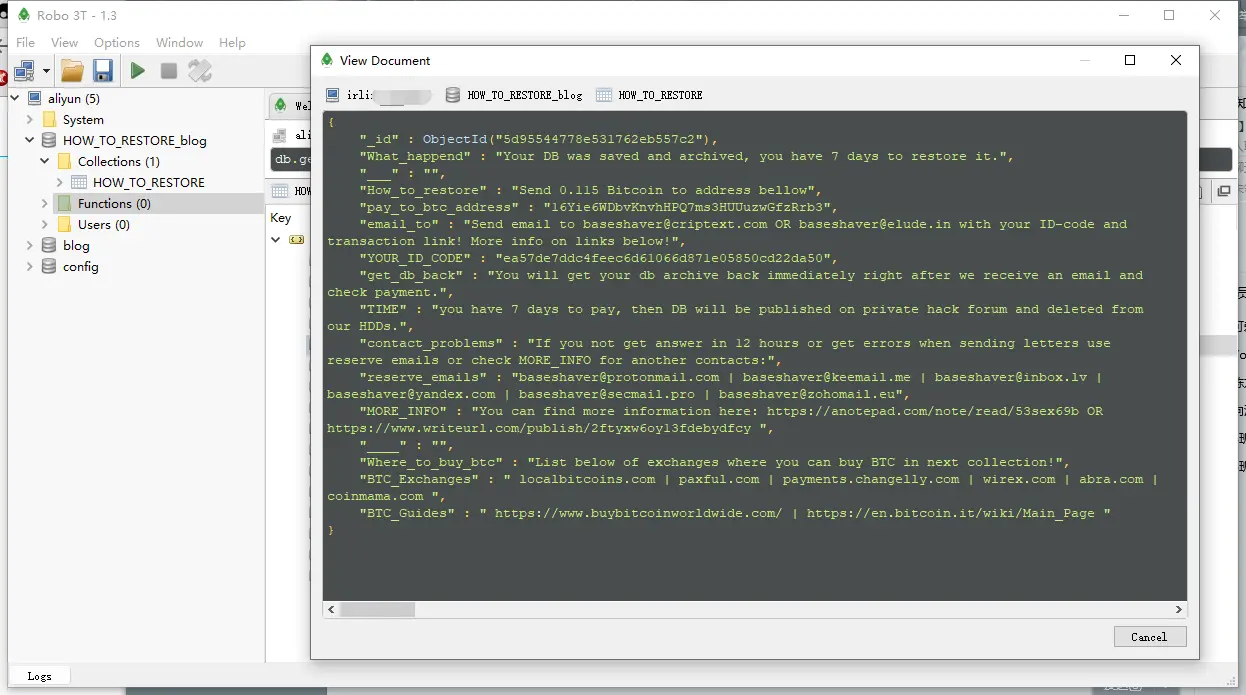Open the View menu
This screenshot has width=1246, height=695.
pyautogui.click(x=64, y=42)
